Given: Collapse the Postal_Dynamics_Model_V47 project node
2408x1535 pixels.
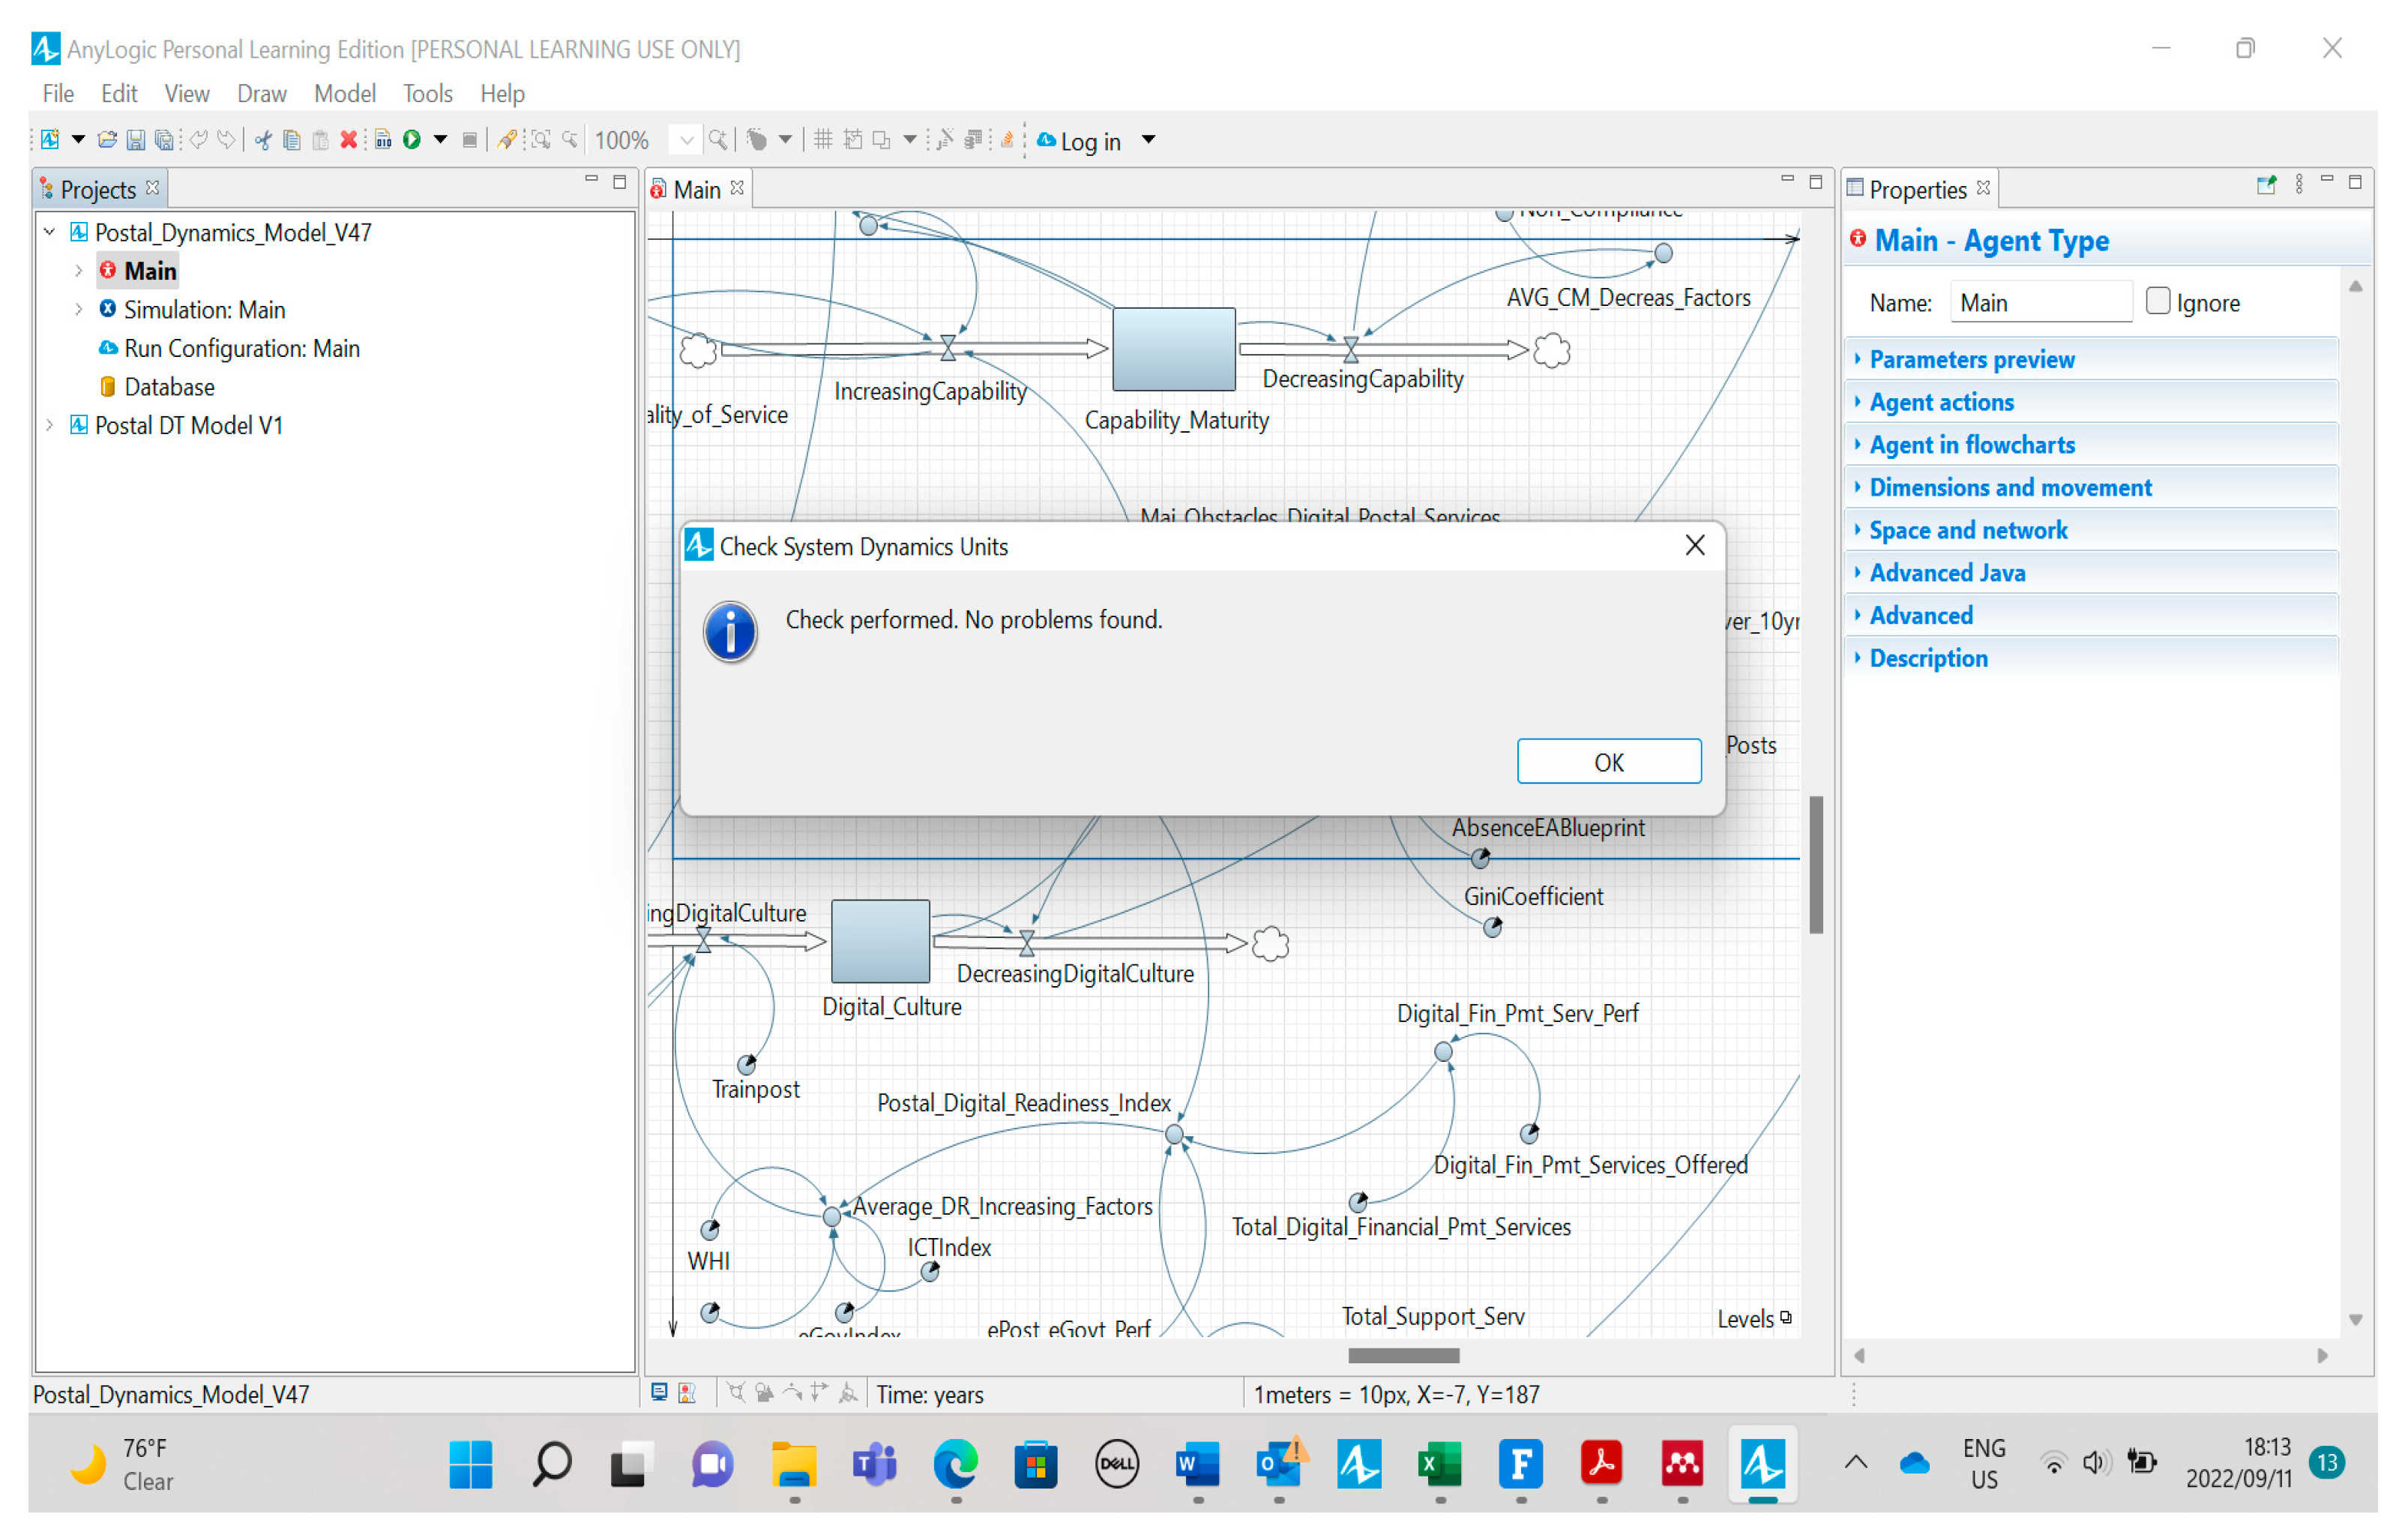Looking at the screenshot, I should pyautogui.click(x=49, y=232).
